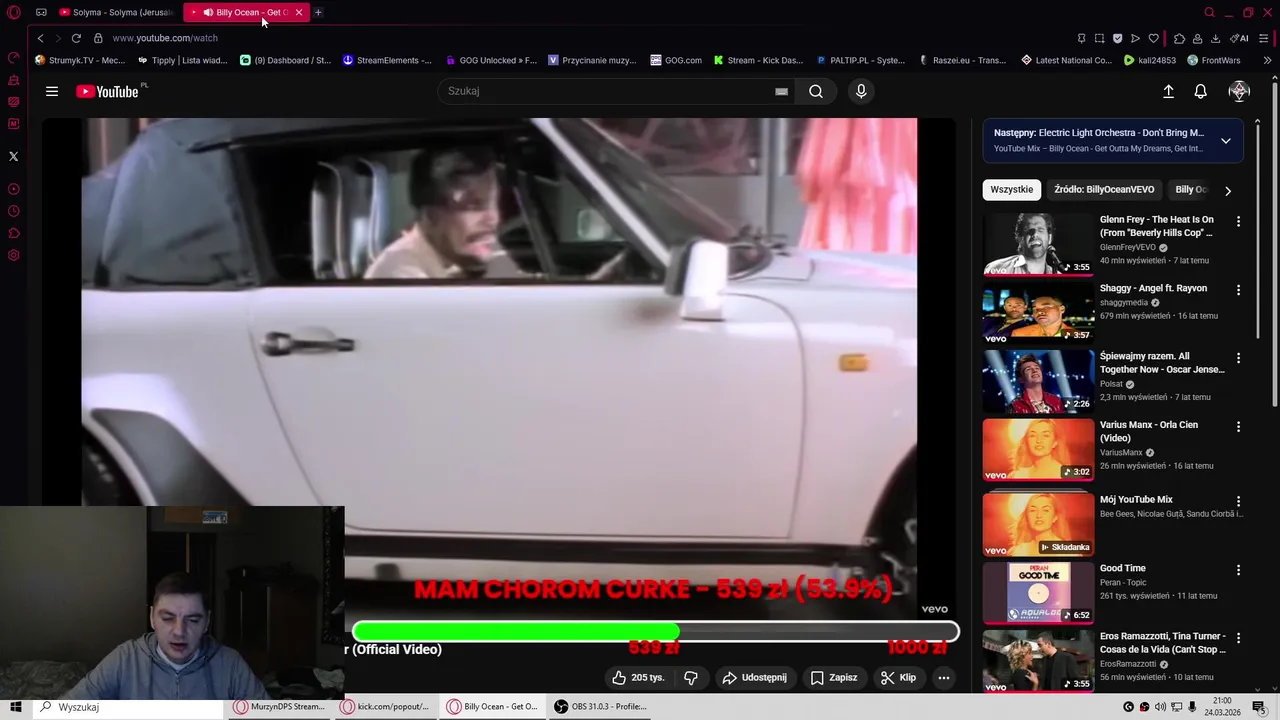Click the YouTube upload create icon

[1168, 91]
